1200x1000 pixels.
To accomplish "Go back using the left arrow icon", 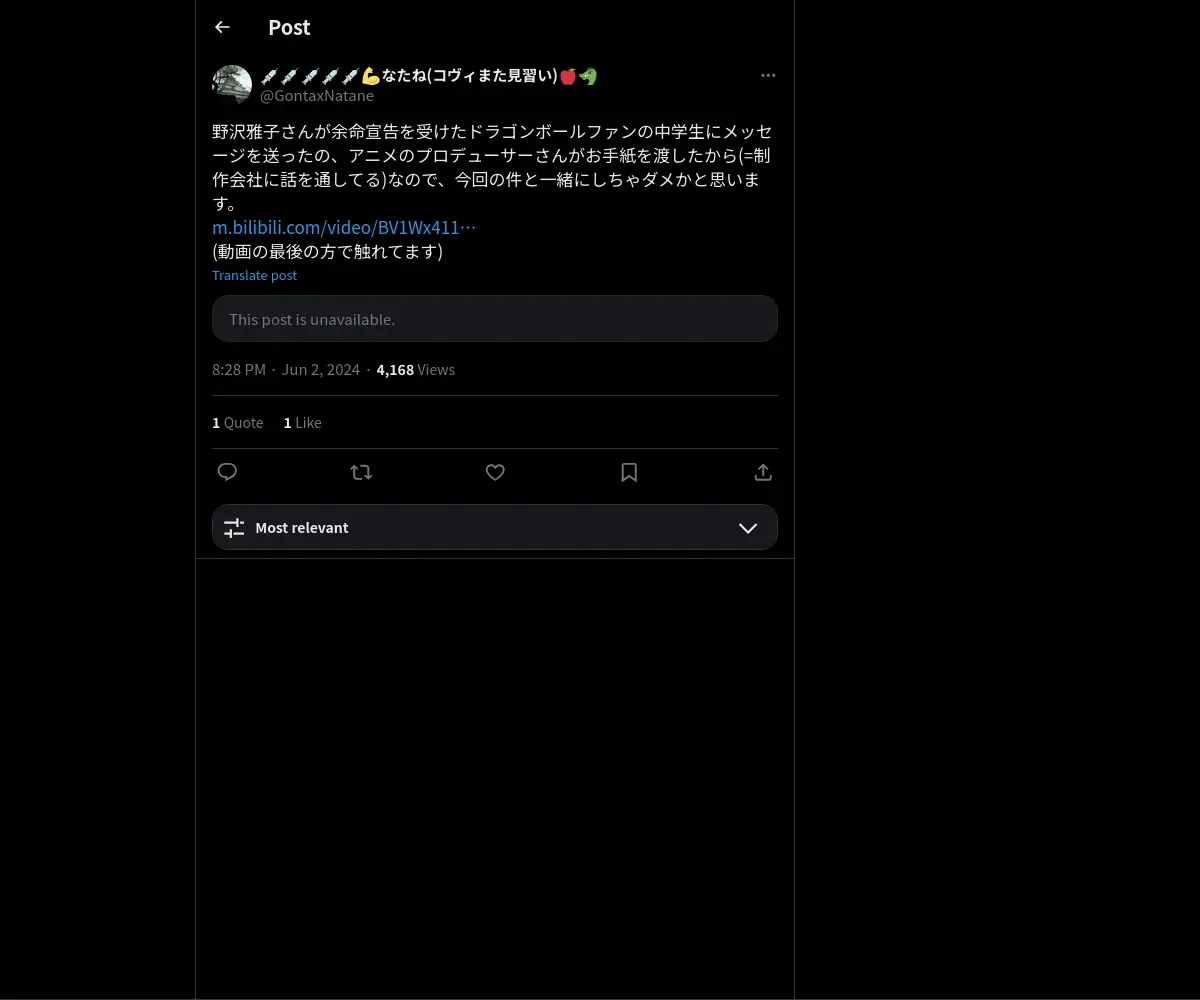I will [x=222, y=27].
